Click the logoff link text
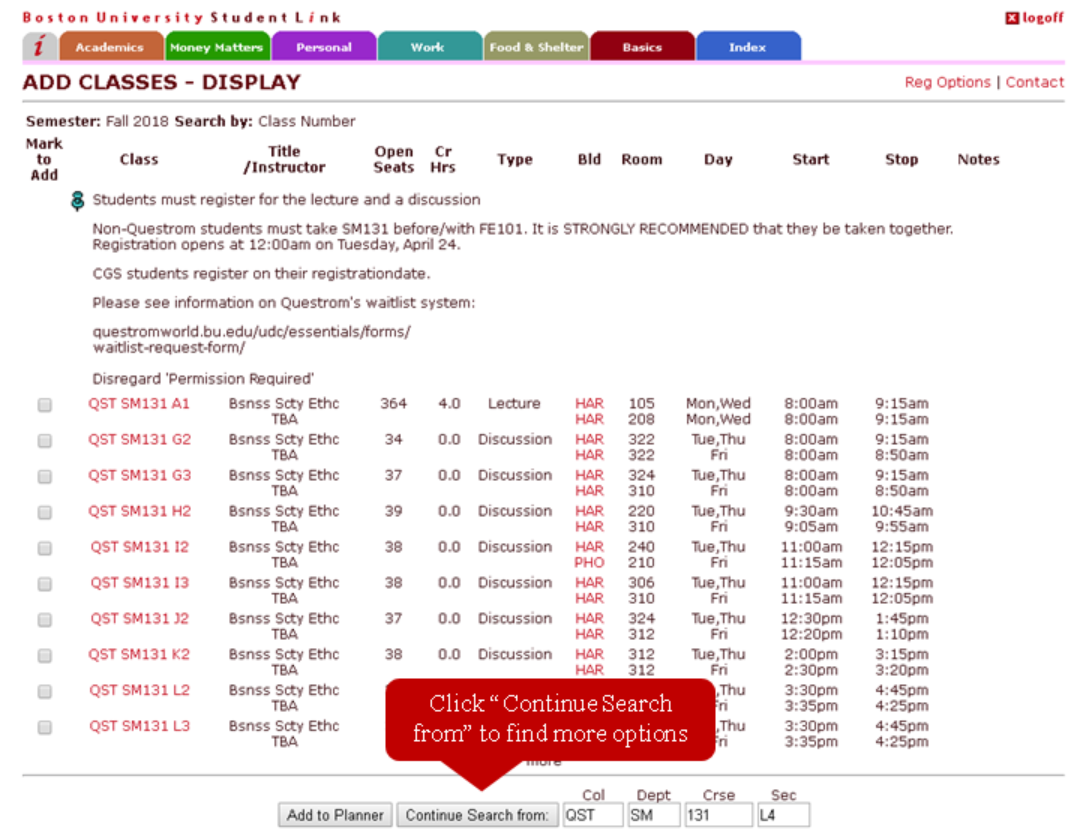Screen dimensions: 1090x840 1042,18
